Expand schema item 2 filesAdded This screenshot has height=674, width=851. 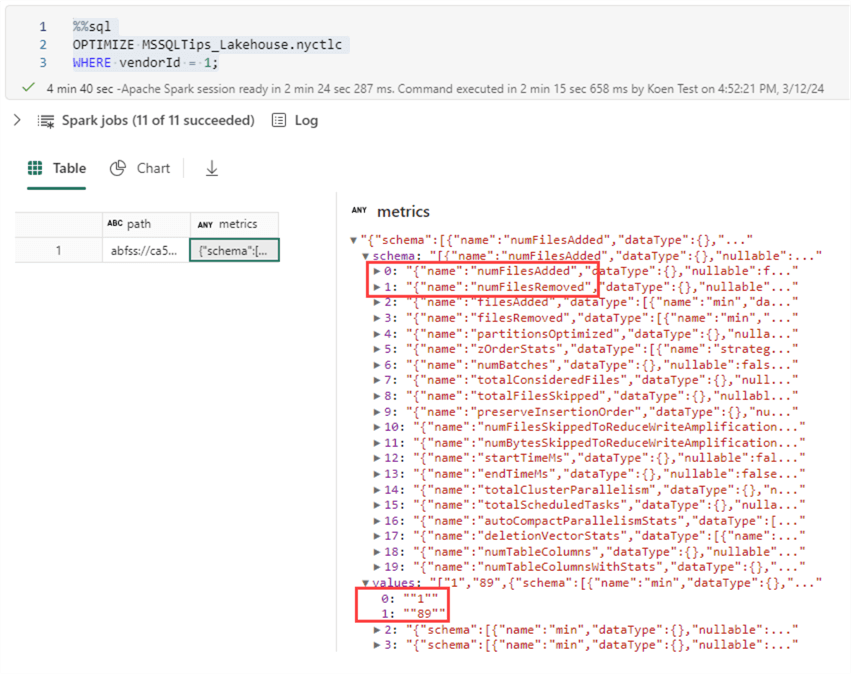click(x=377, y=302)
